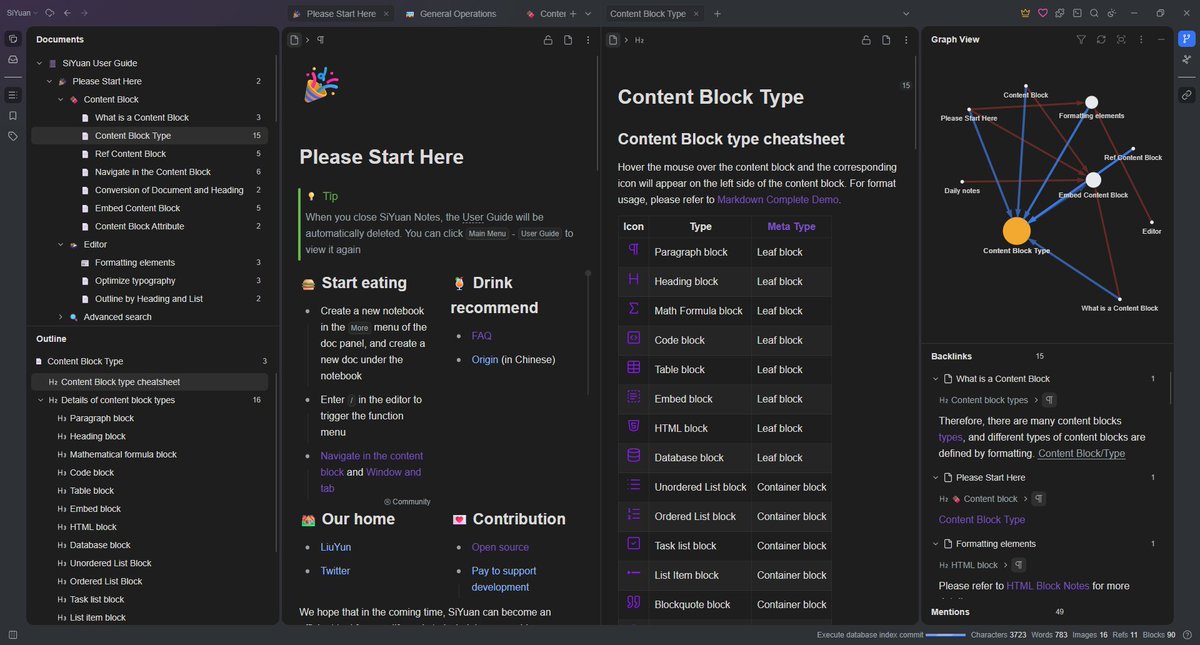Expand the Advanced search tree node

pos(60,317)
